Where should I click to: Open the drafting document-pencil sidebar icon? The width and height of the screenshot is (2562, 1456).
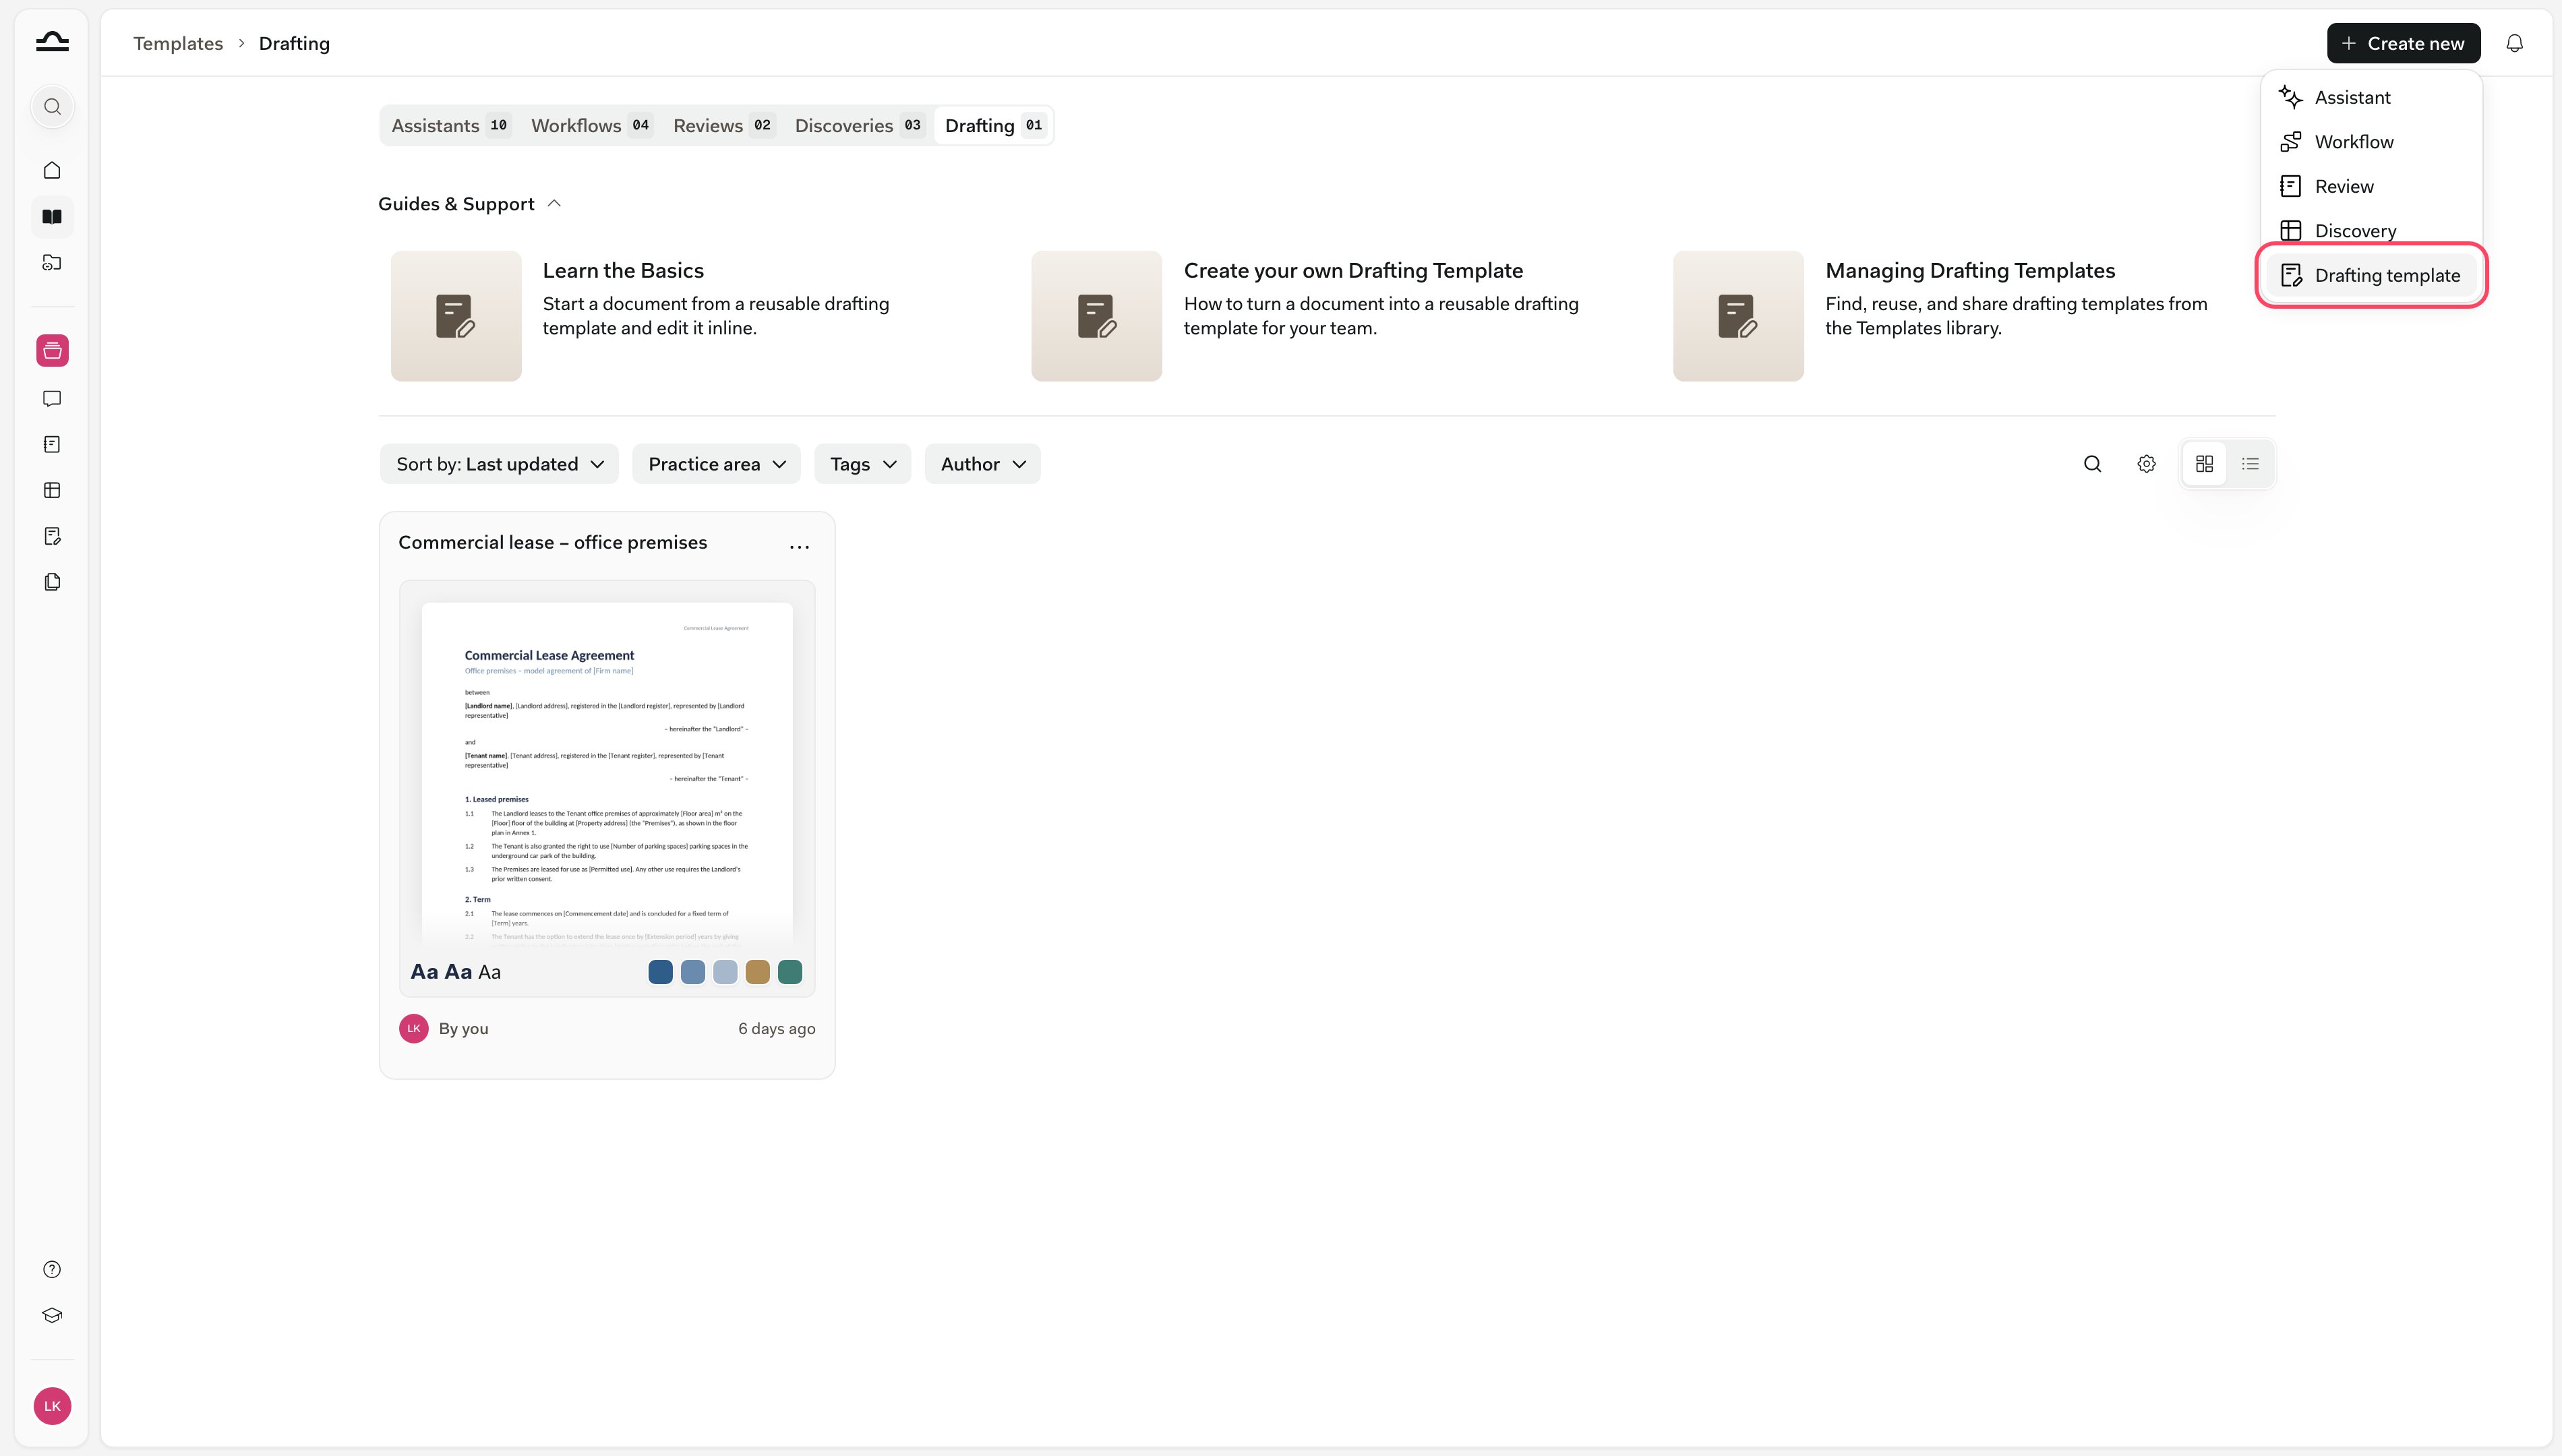tap(52, 536)
